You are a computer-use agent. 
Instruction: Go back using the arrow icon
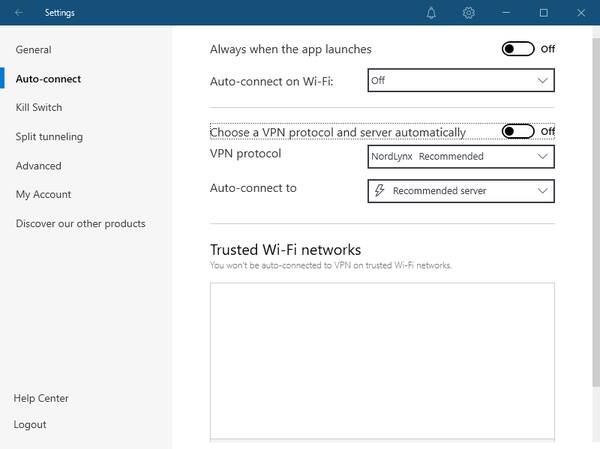click(18, 13)
